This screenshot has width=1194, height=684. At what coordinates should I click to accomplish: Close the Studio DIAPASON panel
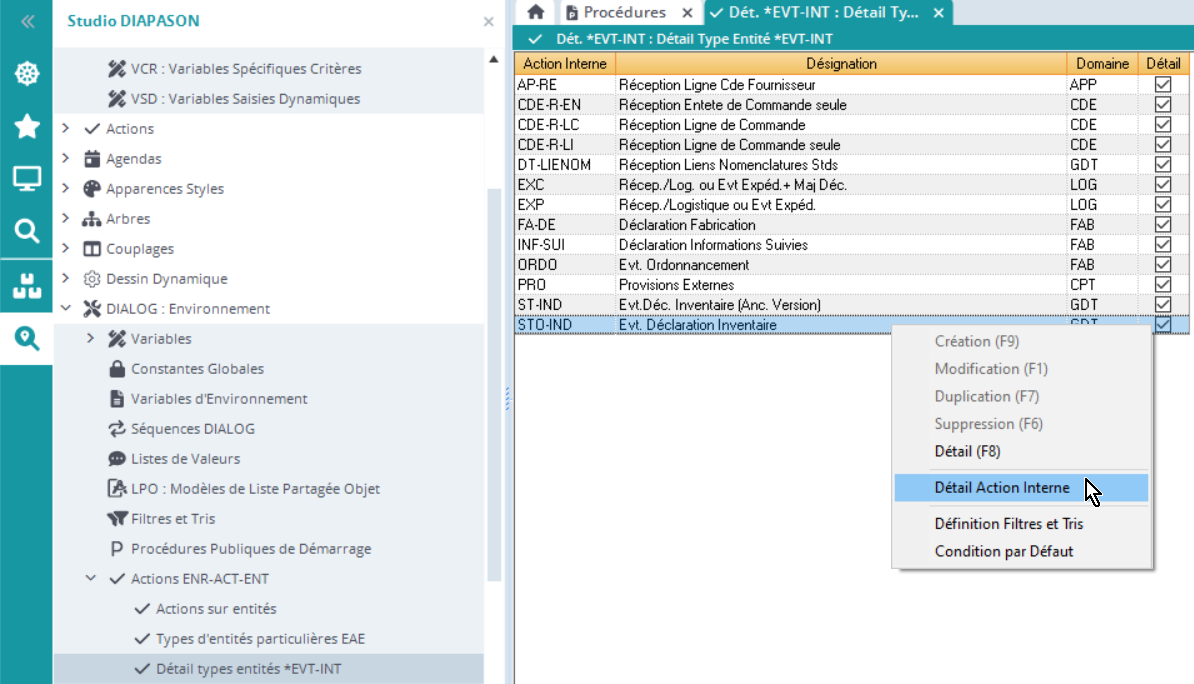488,21
